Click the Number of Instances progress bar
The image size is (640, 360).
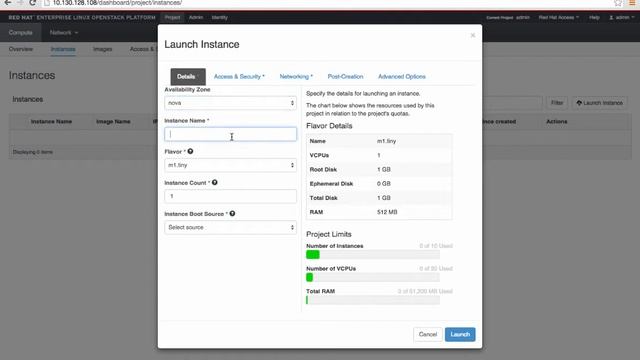(x=373, y=255)
